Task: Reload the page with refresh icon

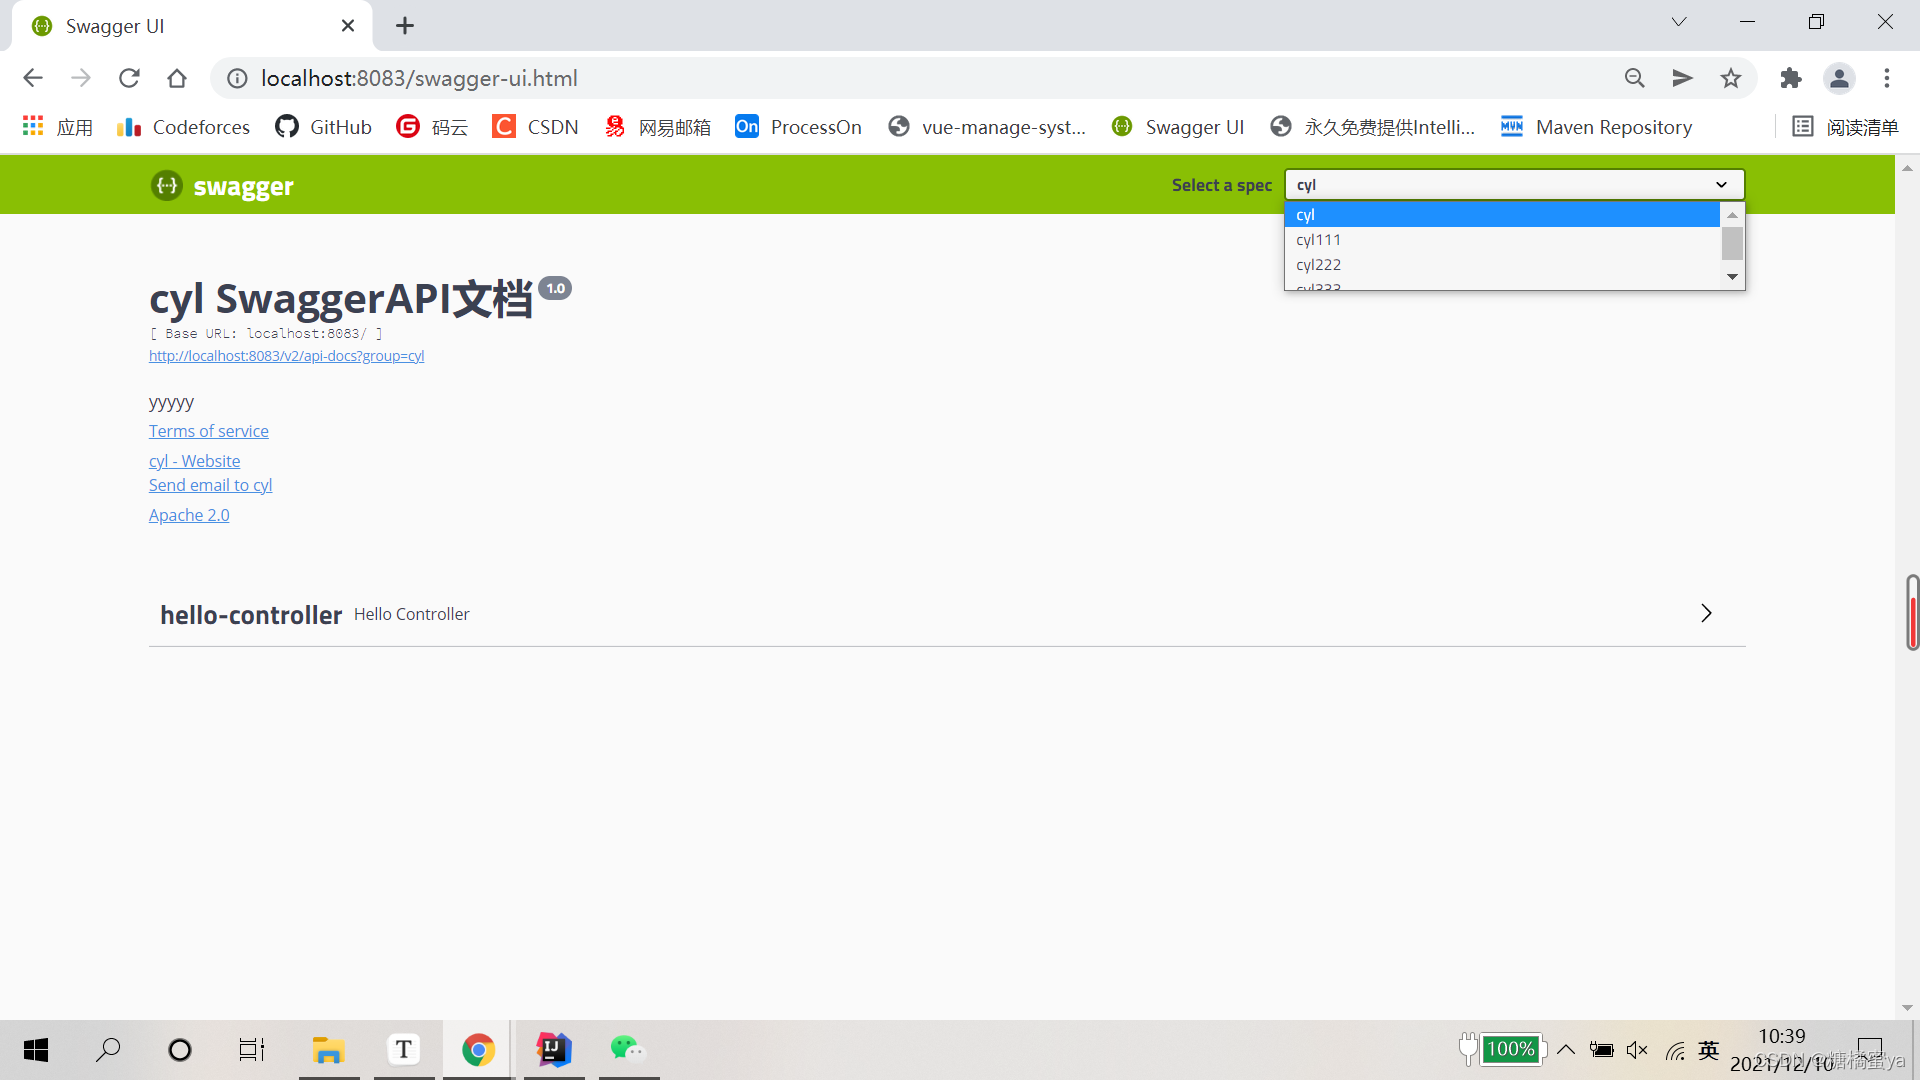Action: pyautogui.click(x=129, y=78)
